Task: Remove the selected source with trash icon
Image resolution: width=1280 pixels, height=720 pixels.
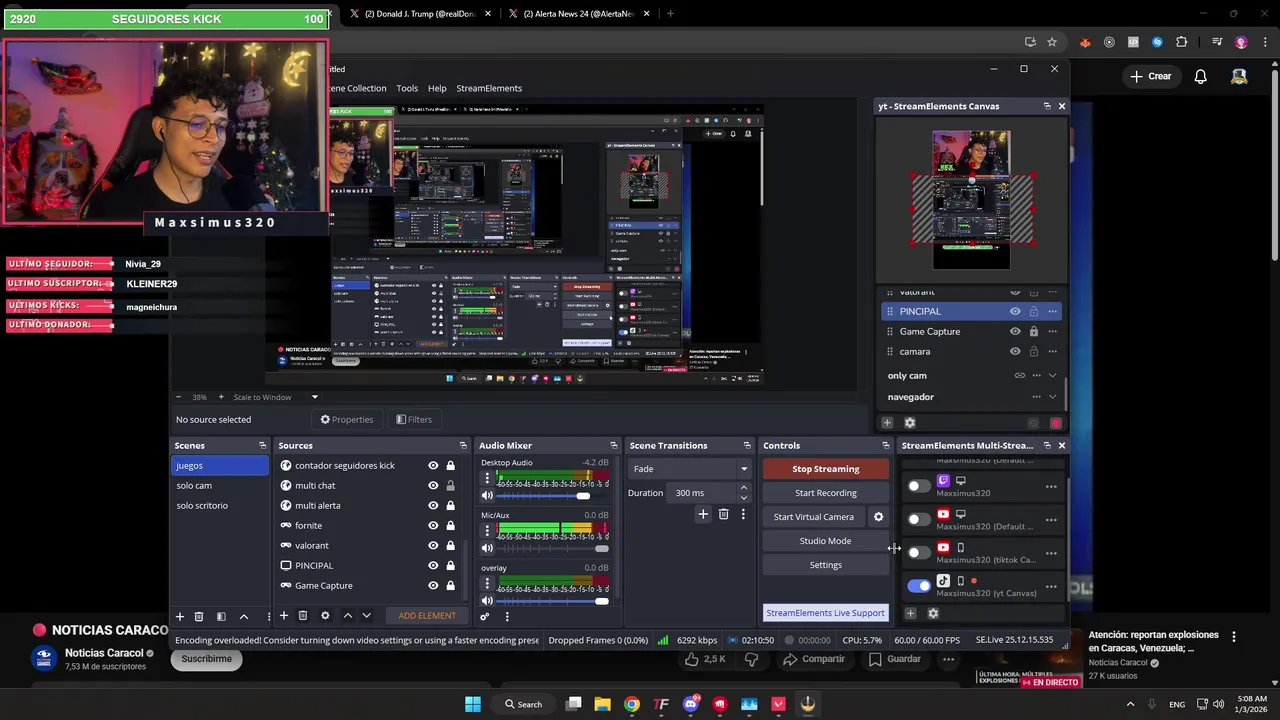Action: [303, 615]
